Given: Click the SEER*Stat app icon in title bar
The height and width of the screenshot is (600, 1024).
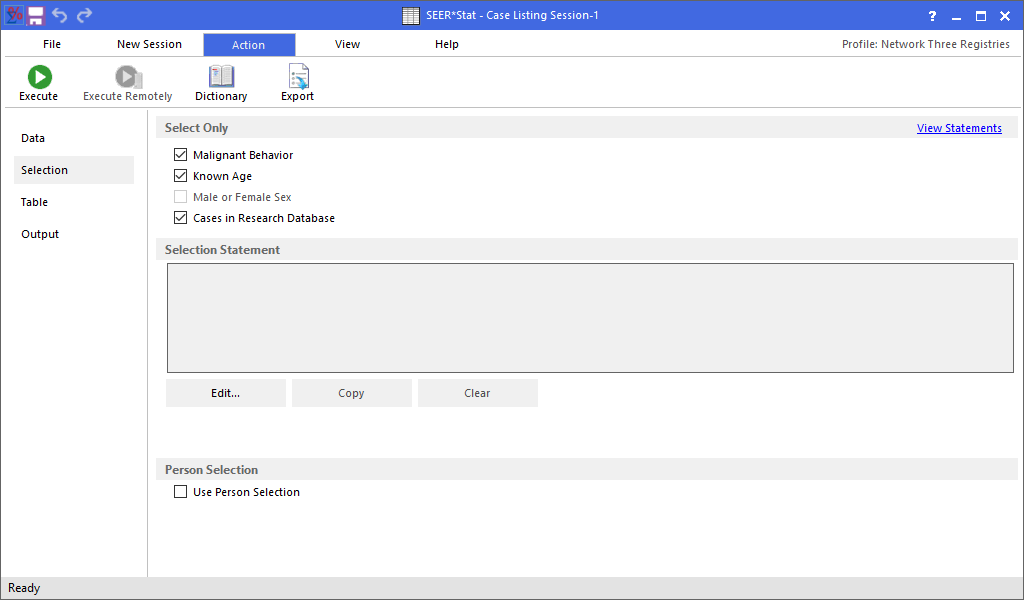Looking at the screenshot, I should tap(13, 15).
